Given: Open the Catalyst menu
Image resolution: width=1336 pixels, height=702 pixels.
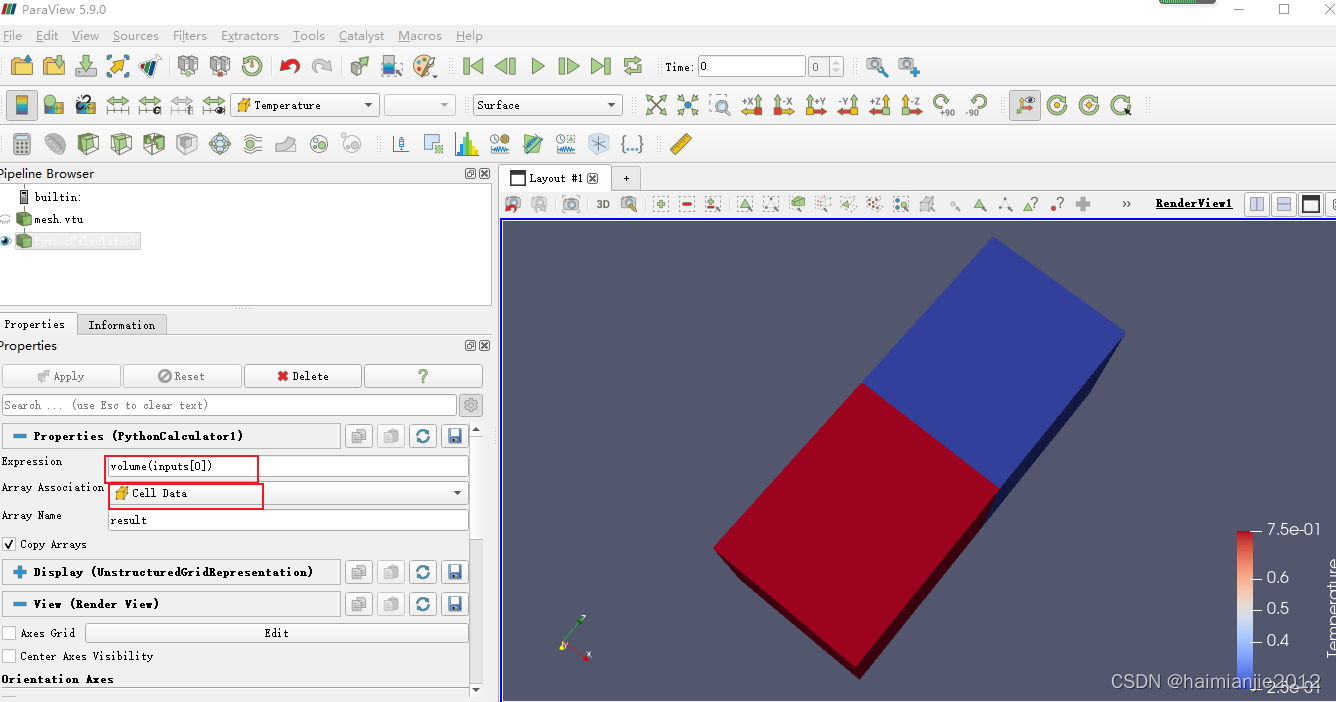Looking at the screenshot, I should tap(361, 36).
